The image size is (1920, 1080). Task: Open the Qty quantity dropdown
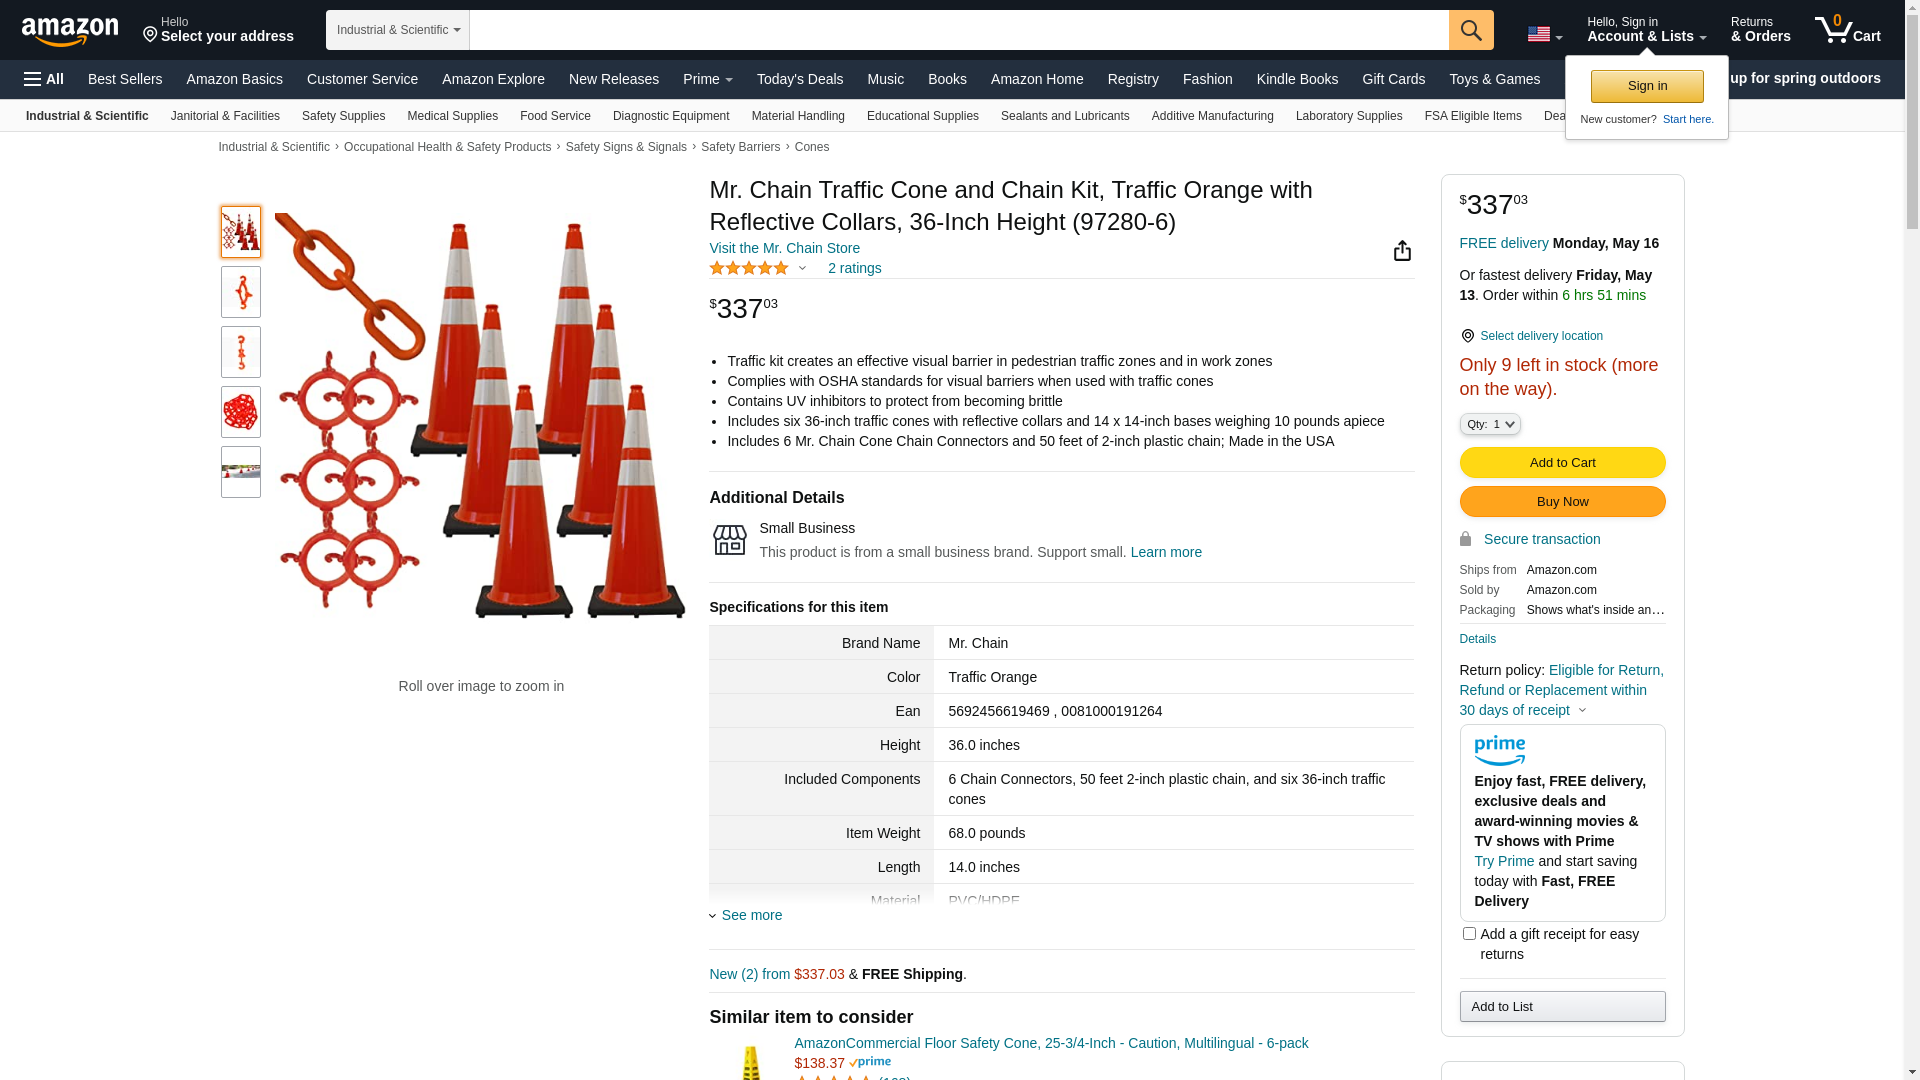tap(1489, 424)
